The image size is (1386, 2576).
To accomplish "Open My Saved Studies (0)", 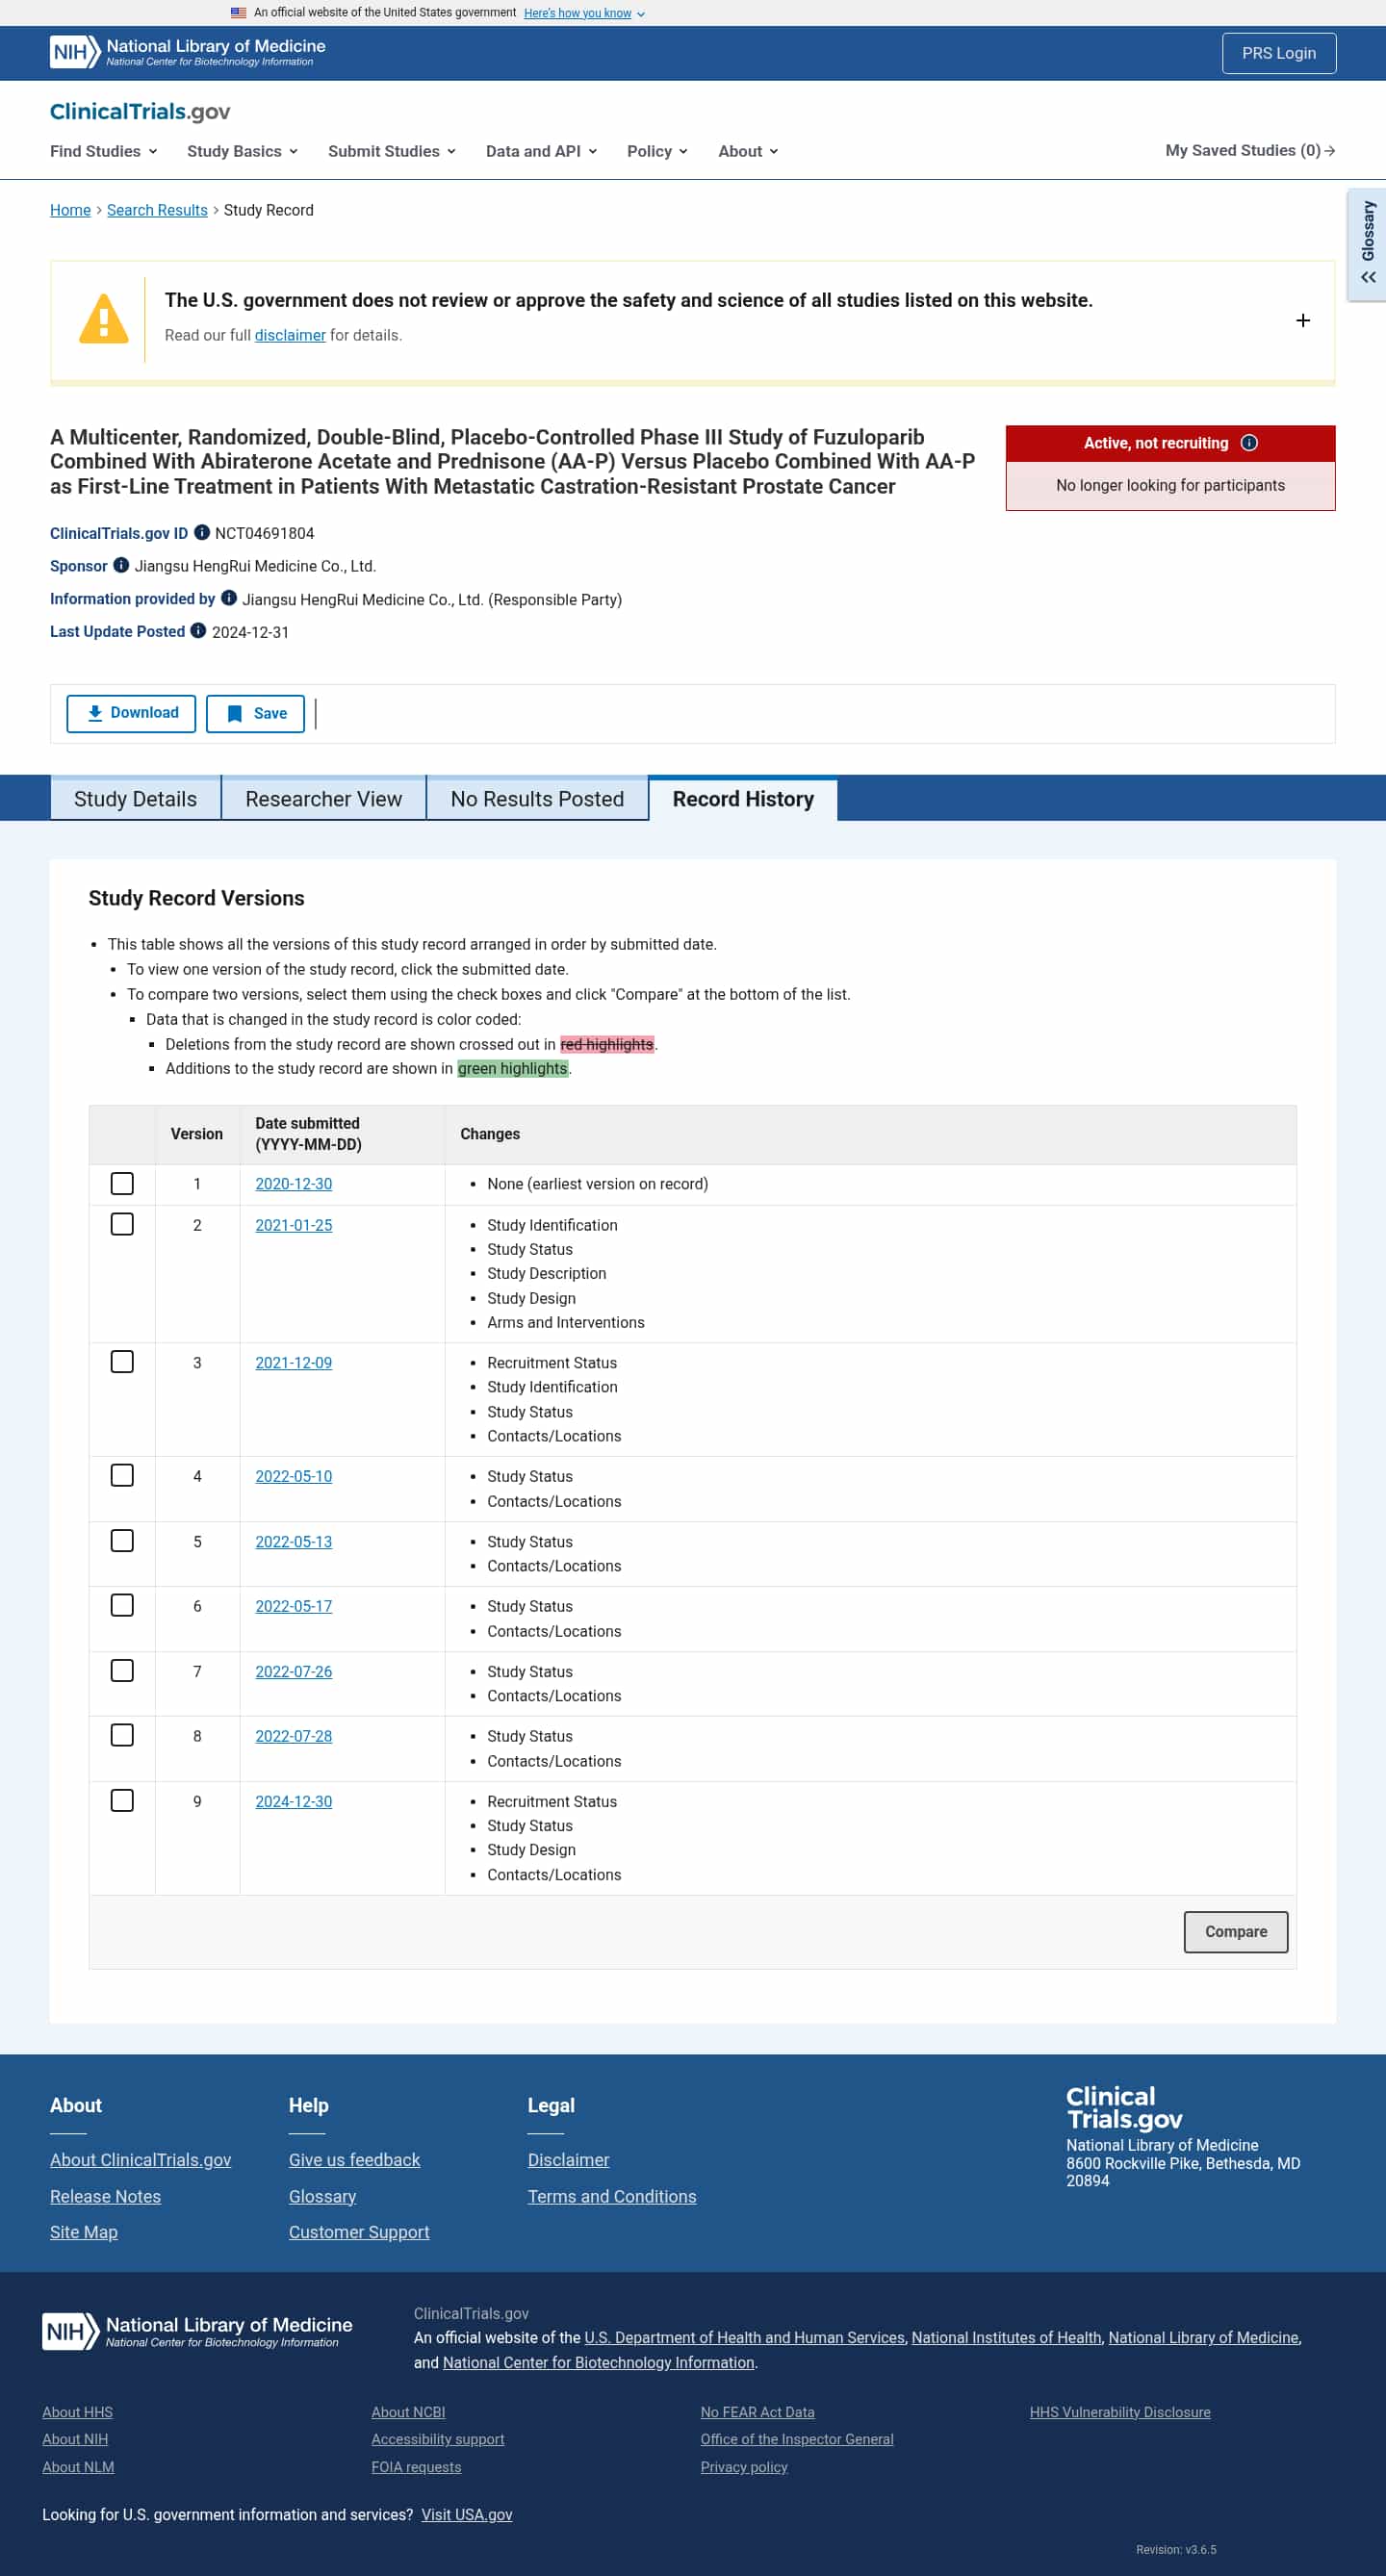I will 1250,150.
